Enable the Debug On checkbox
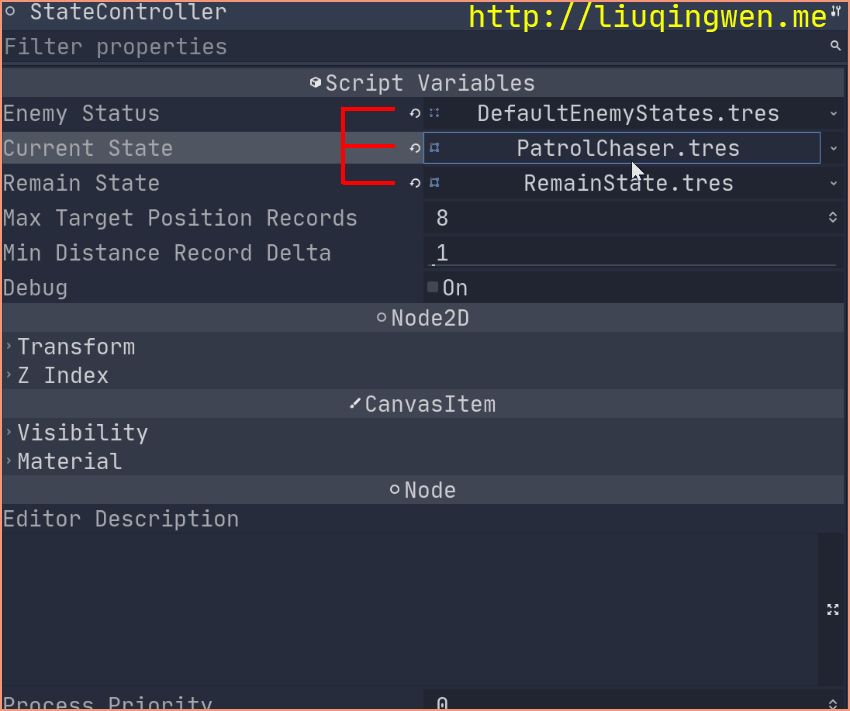The width and height of the screenshot is (850, 711). (432, 287)
